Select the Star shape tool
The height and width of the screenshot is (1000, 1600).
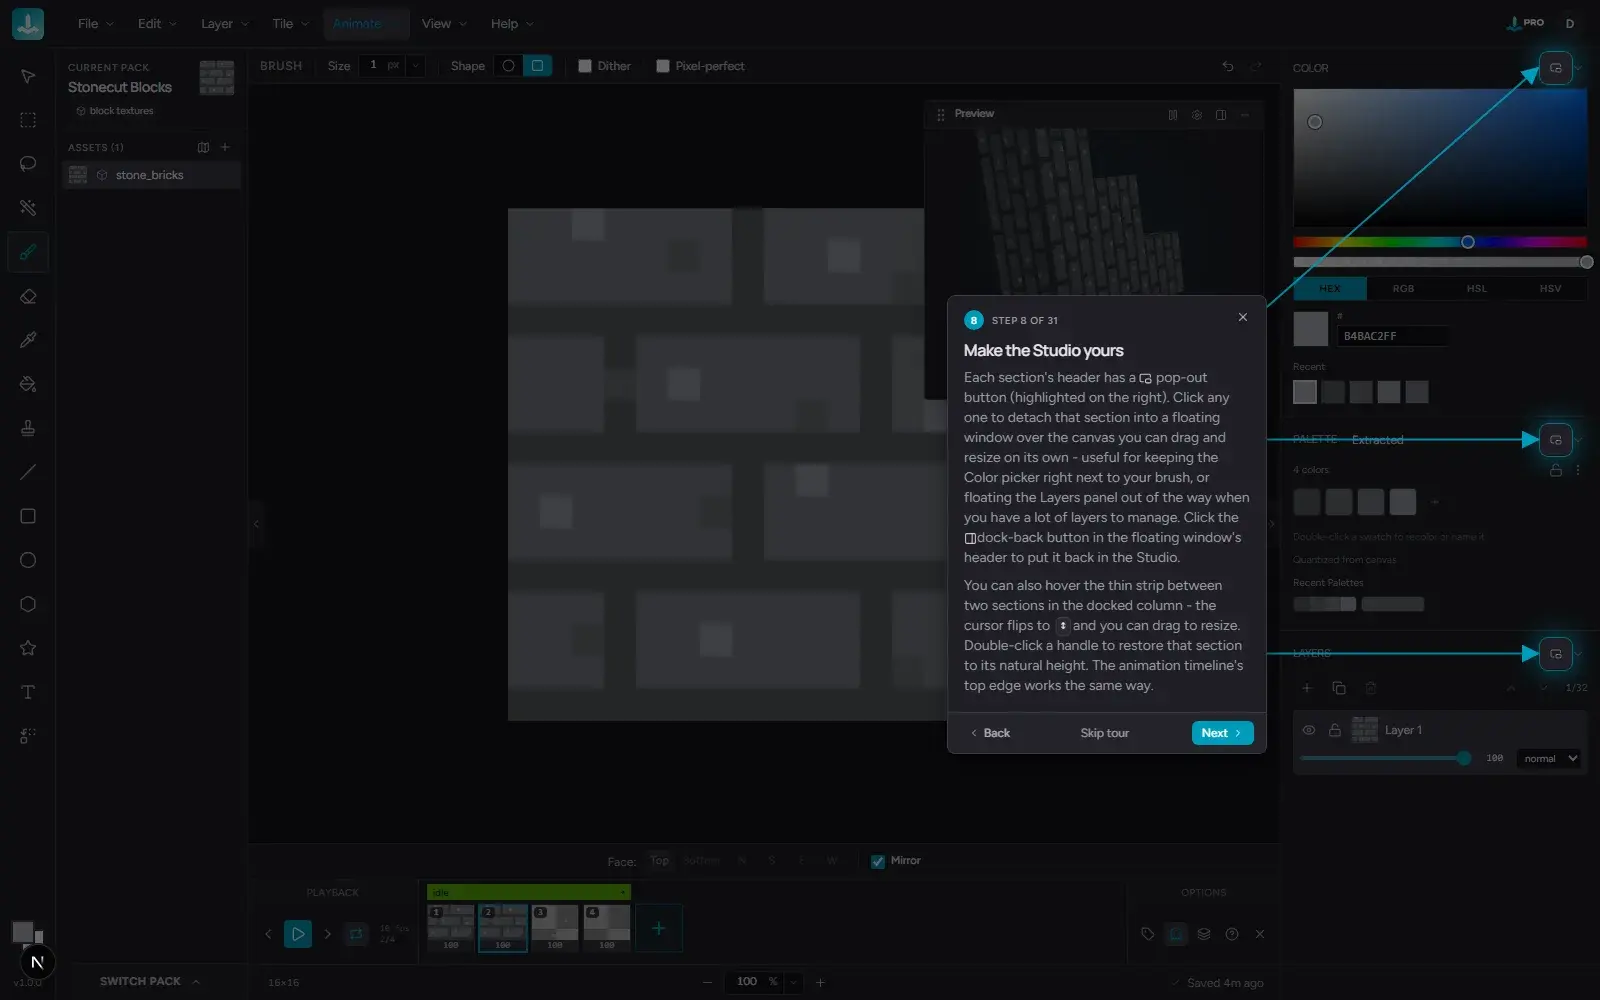(28, 648)
